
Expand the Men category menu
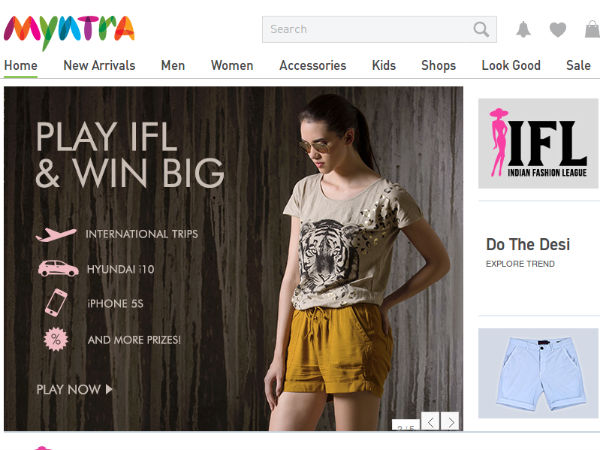(173, 66)
